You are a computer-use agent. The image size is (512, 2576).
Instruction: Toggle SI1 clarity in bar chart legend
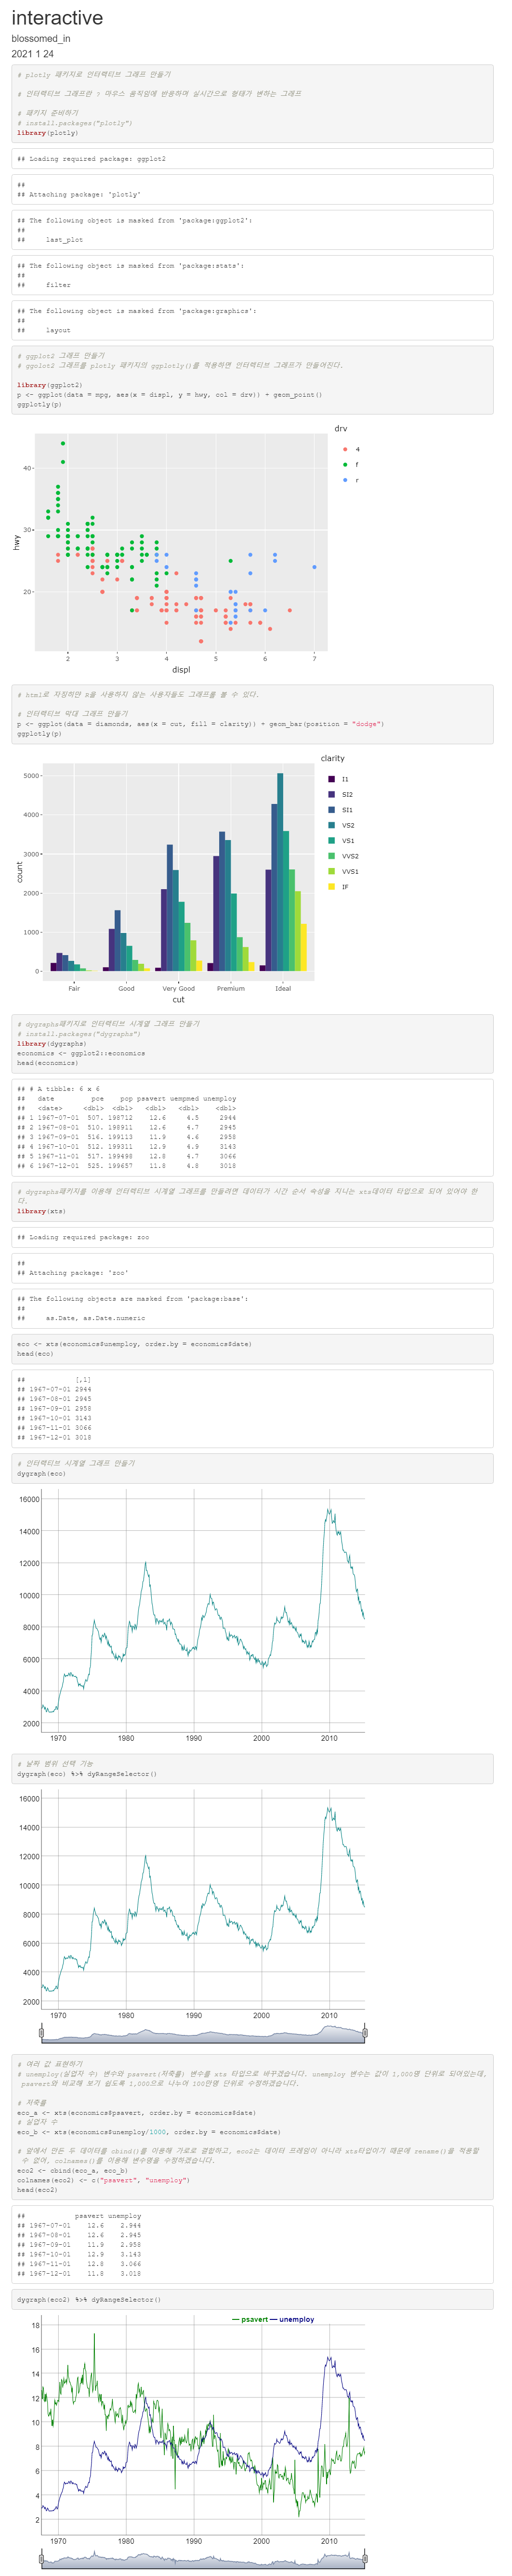340,810
